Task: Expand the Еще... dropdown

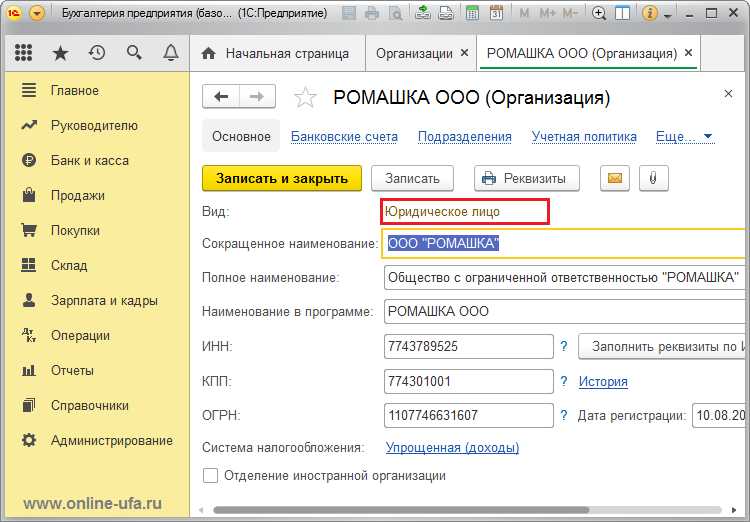Action: (684, 137)
